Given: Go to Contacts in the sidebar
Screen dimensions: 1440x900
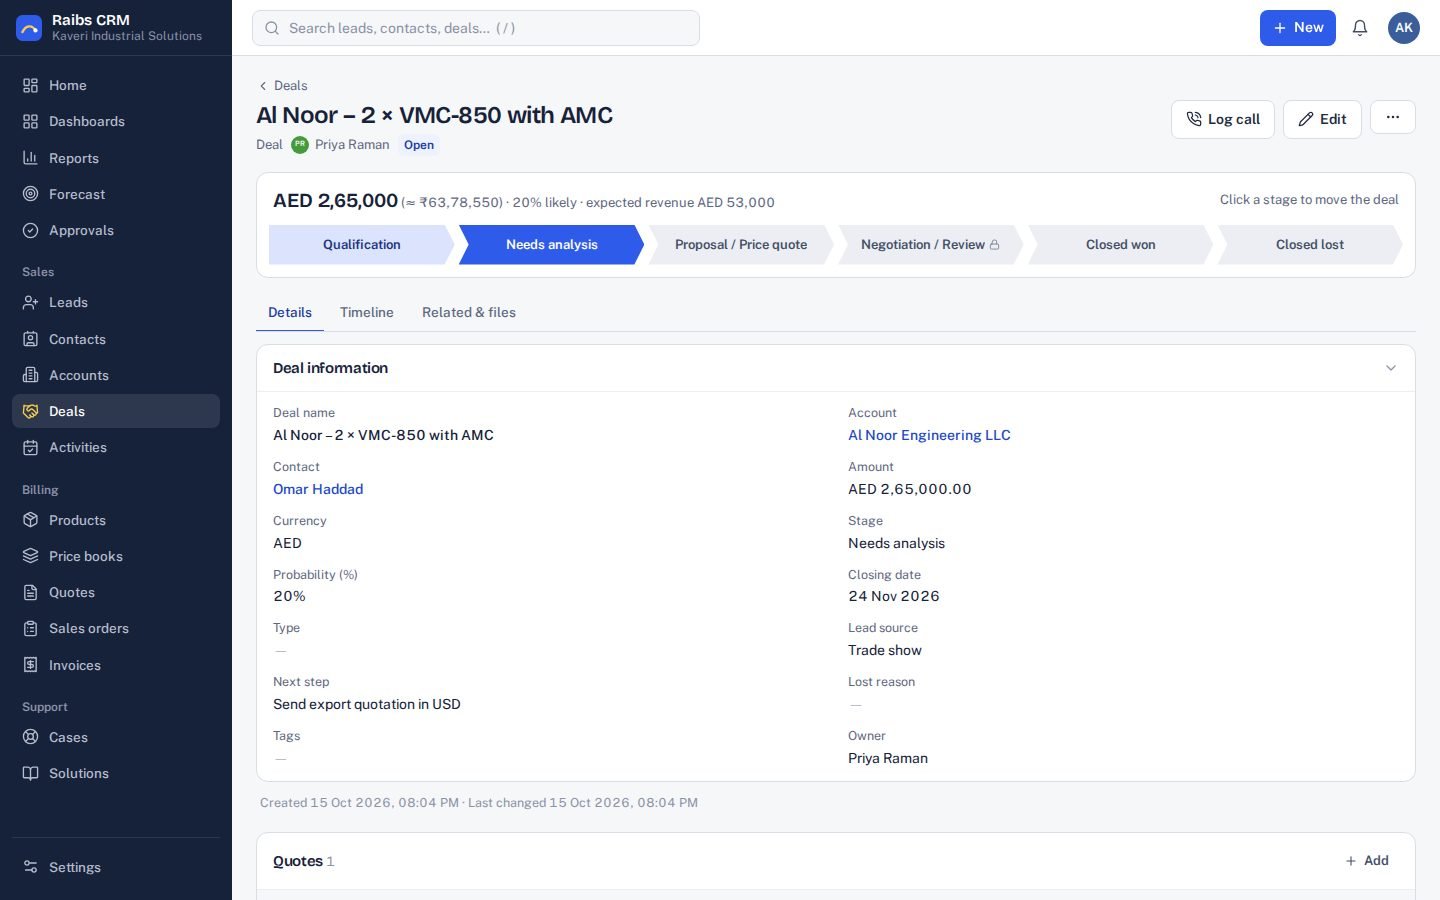Looking at the screenshot, I should [116, 339].
